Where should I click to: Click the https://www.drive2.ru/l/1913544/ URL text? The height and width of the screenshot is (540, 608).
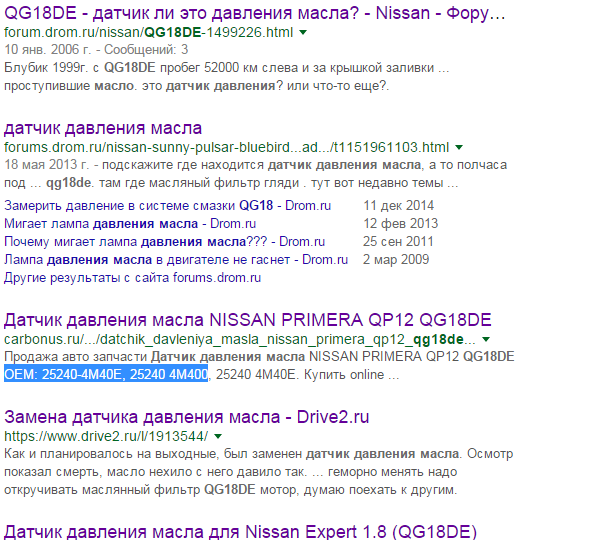coord(106,436)
